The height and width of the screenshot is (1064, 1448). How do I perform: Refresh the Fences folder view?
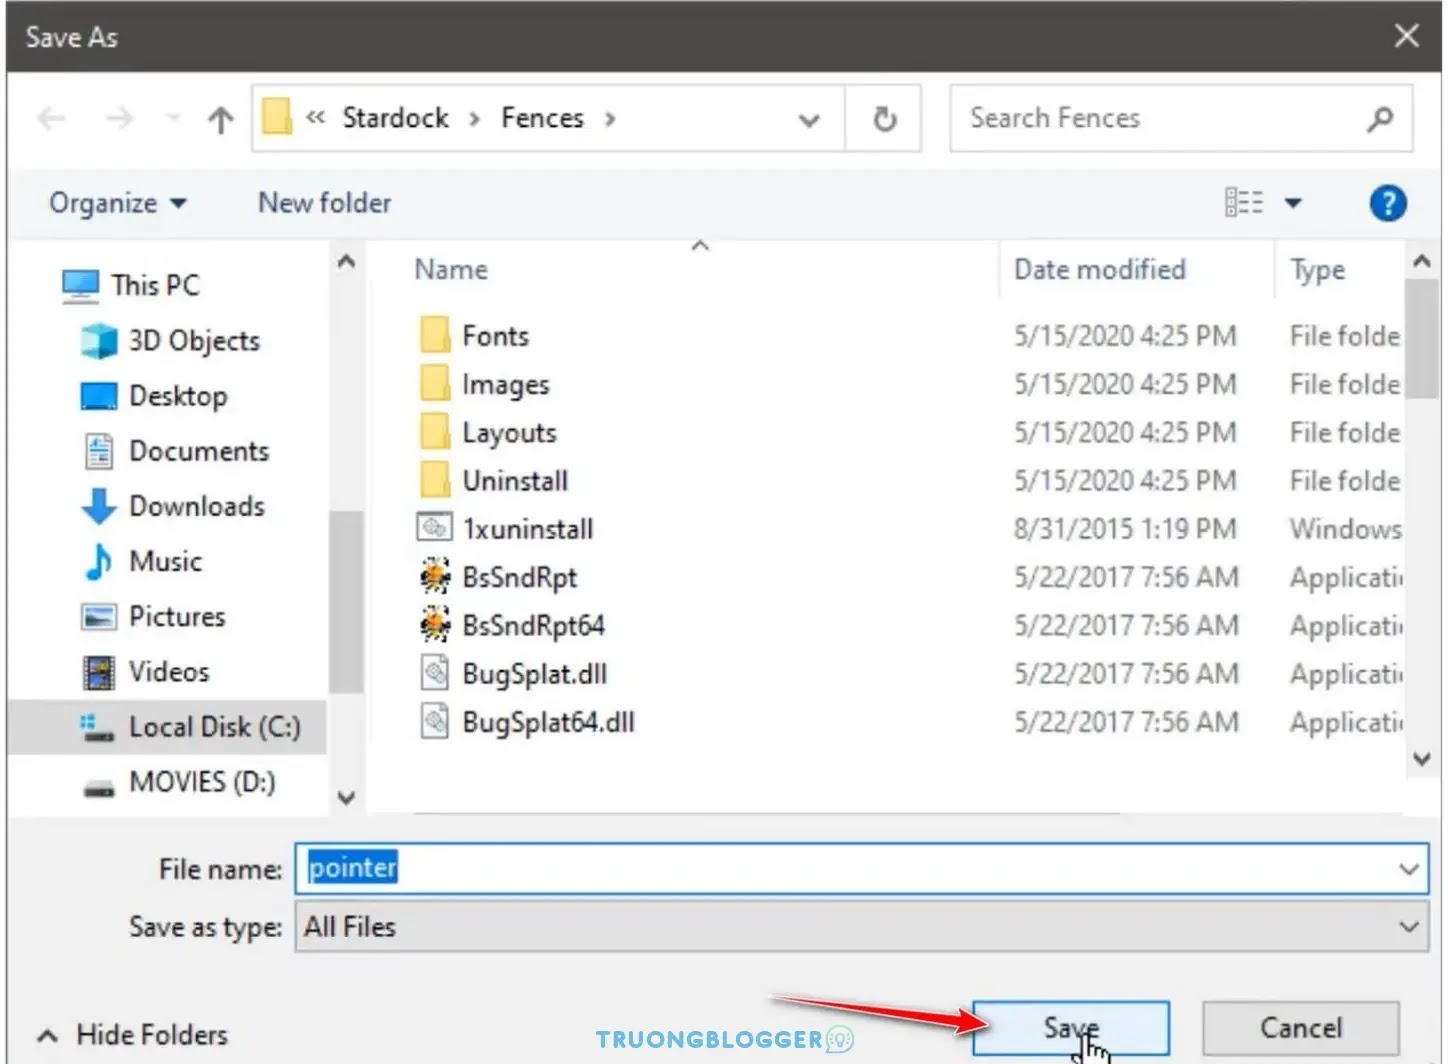click(884, 119)
